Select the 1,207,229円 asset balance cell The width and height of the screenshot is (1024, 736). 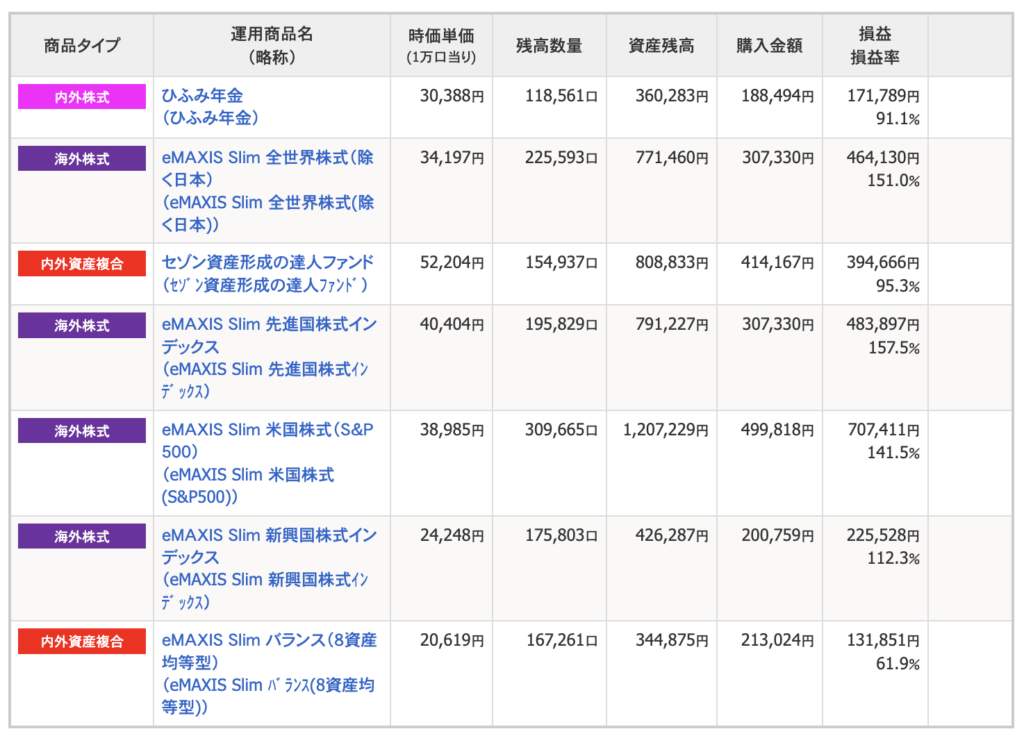click(665, 430)
